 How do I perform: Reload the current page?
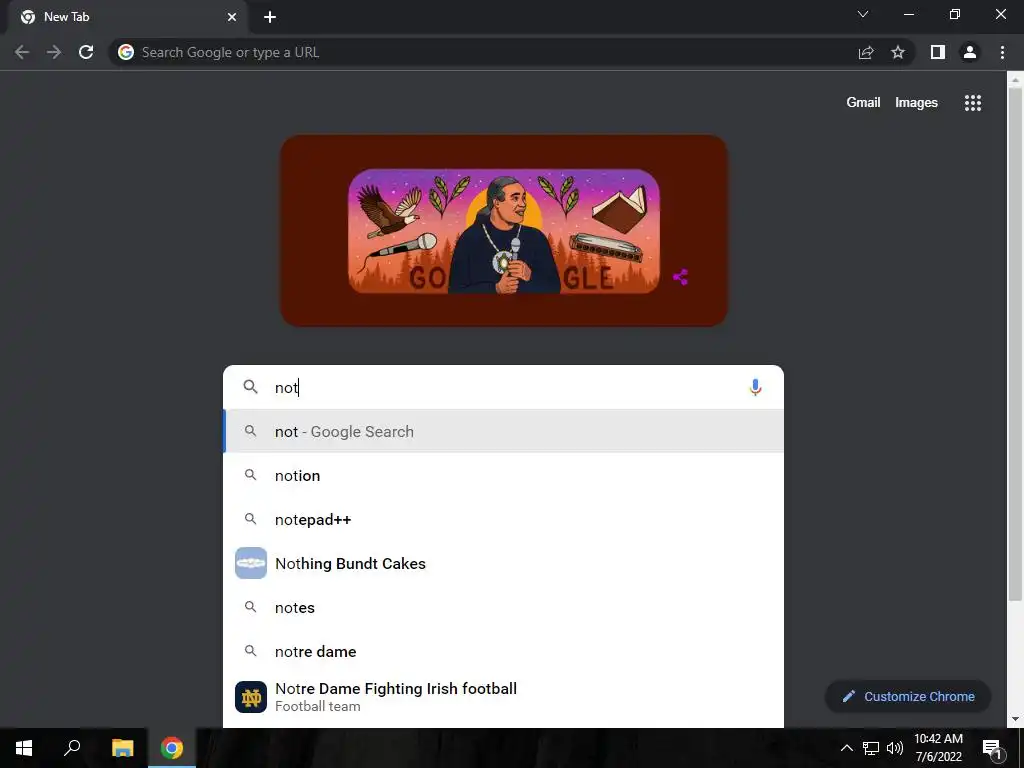click(86, 52)
